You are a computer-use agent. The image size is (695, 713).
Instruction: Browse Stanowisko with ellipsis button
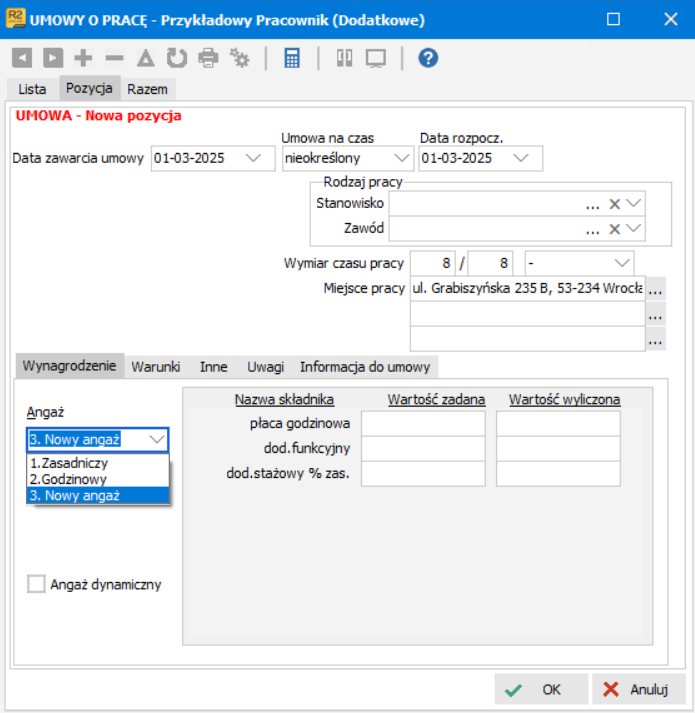tap(593, 205)
